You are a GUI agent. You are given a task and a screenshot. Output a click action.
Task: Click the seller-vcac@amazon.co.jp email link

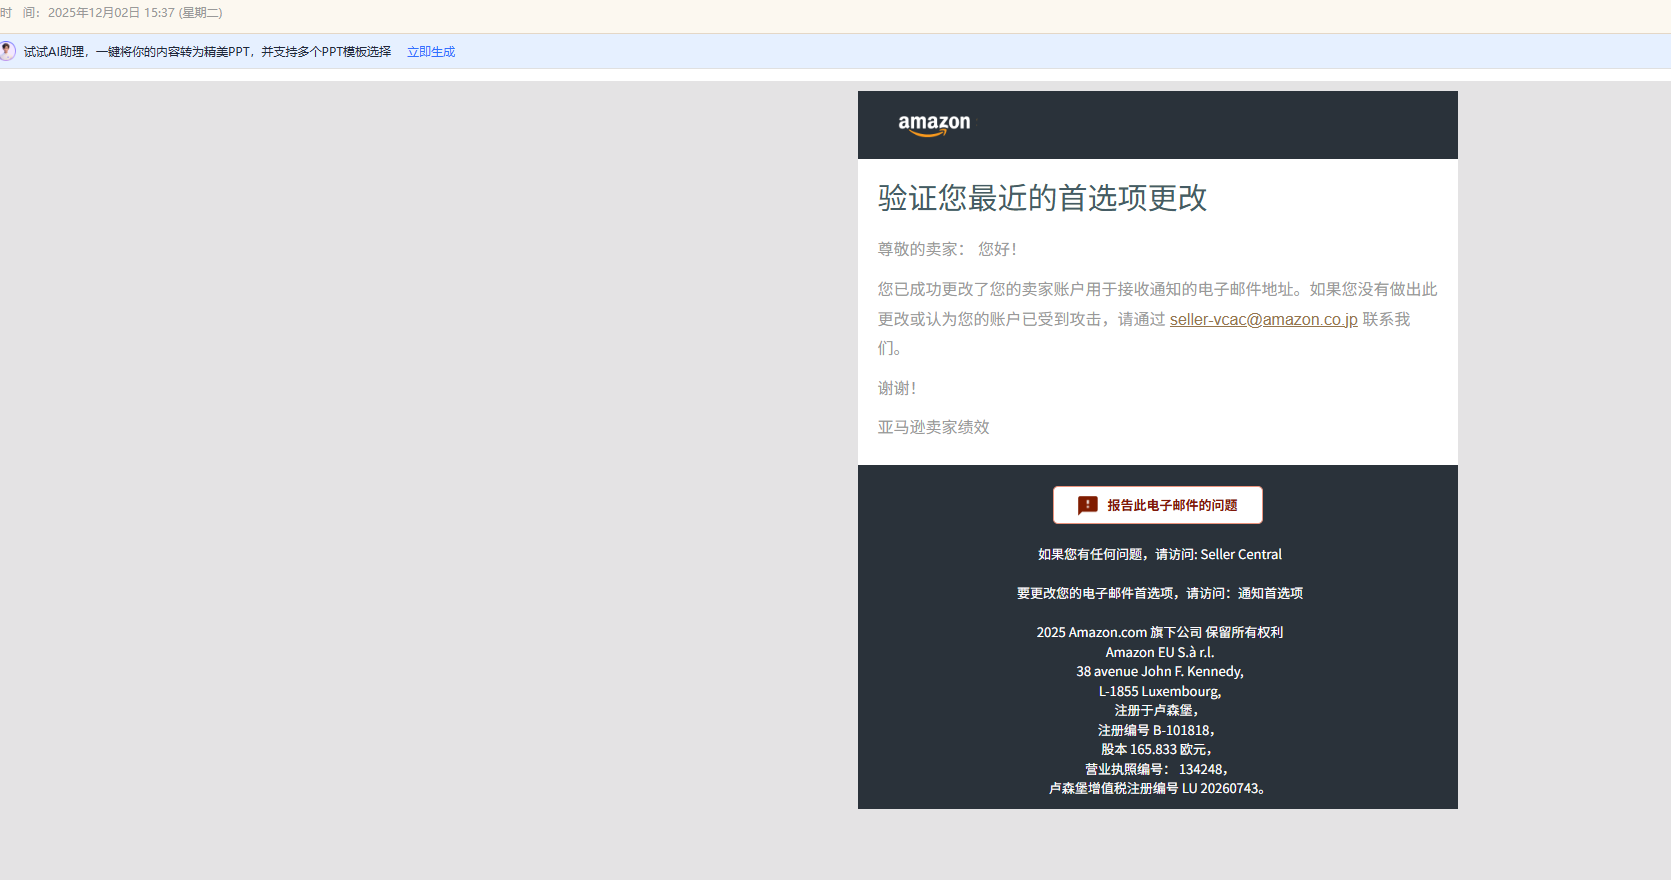click(1263, 319)
